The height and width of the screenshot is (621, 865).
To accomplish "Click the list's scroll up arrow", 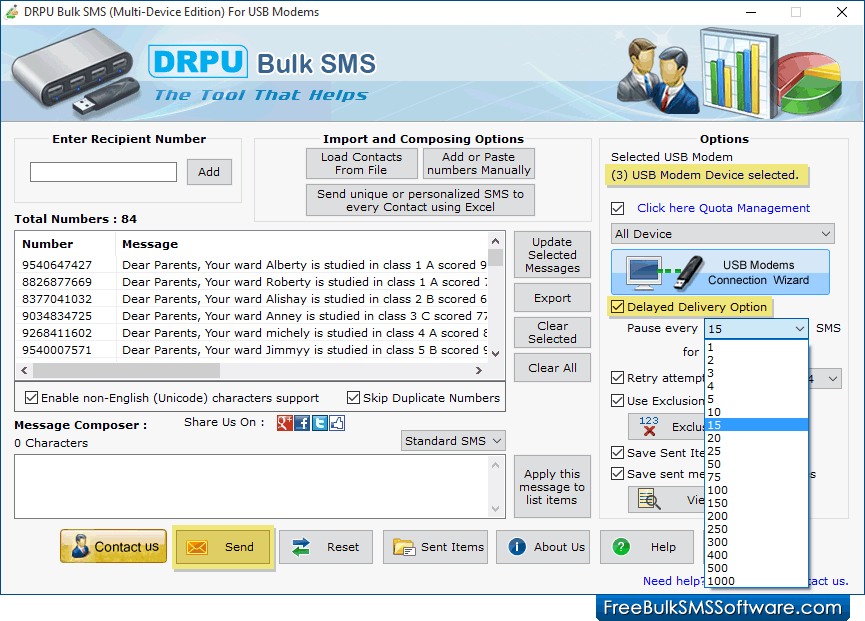I will [x=495, y=241].
